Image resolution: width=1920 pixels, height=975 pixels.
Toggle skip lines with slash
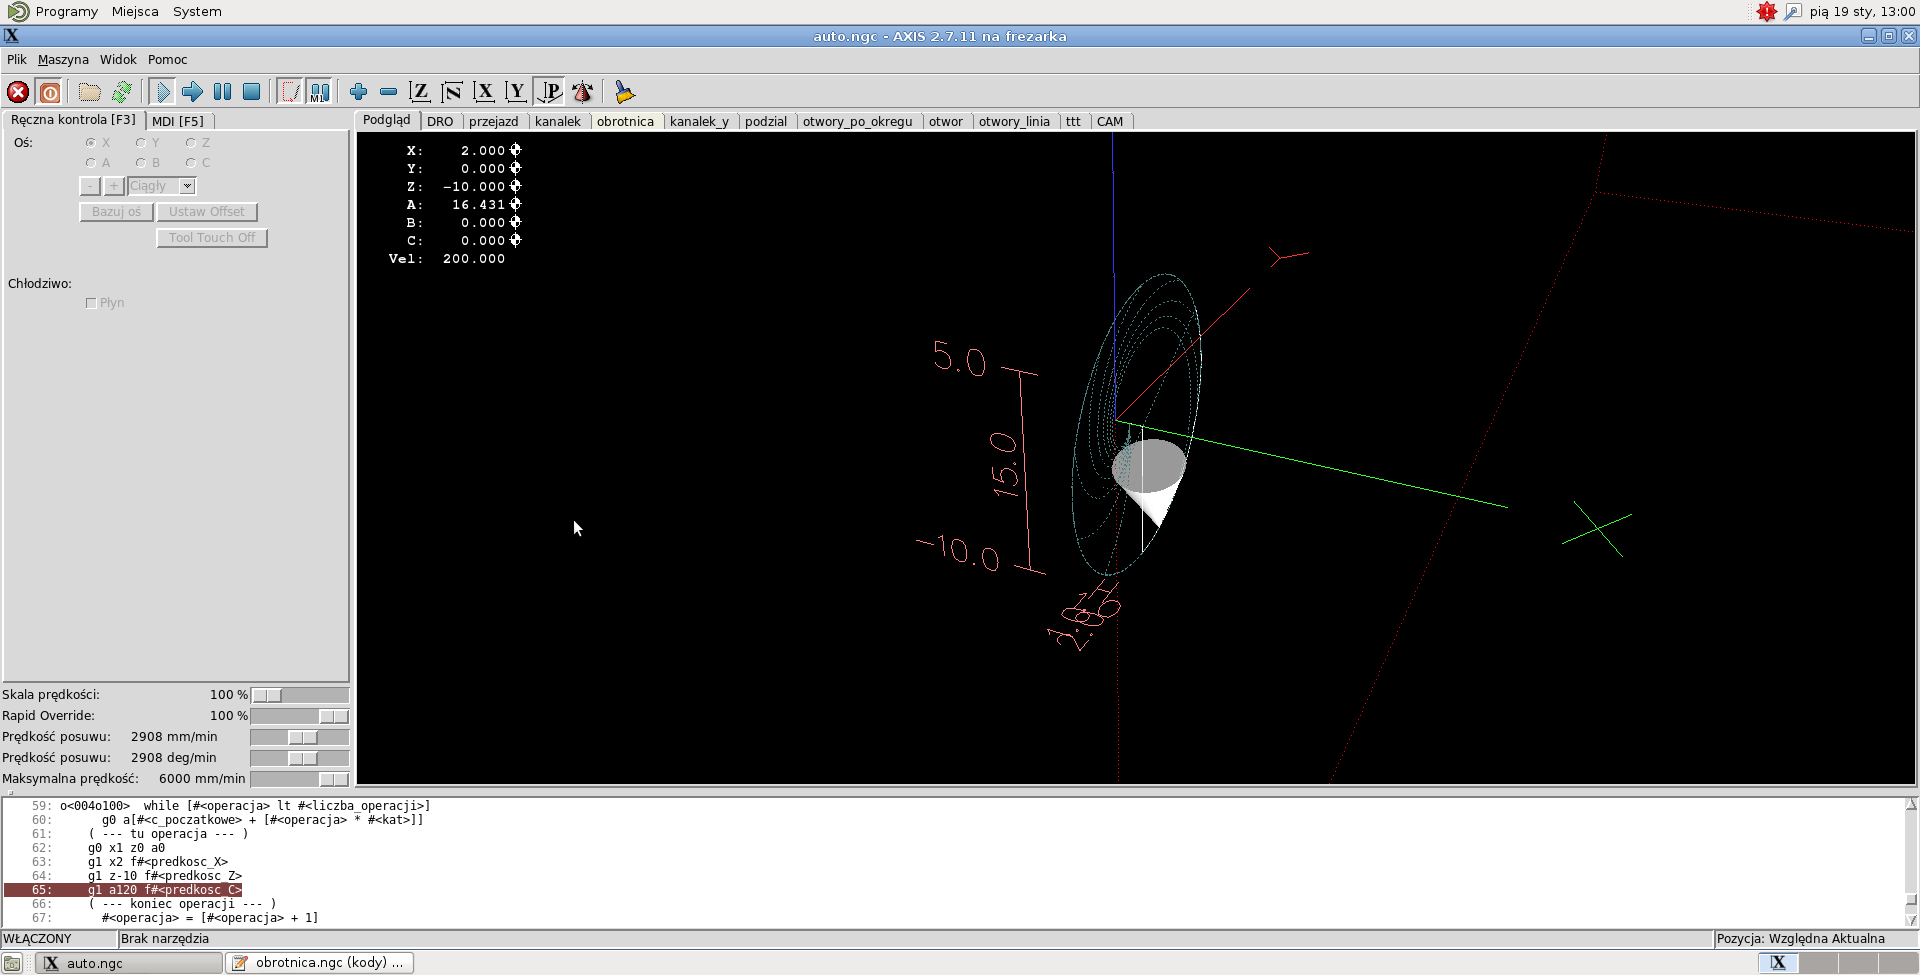[x=290, y=92]
